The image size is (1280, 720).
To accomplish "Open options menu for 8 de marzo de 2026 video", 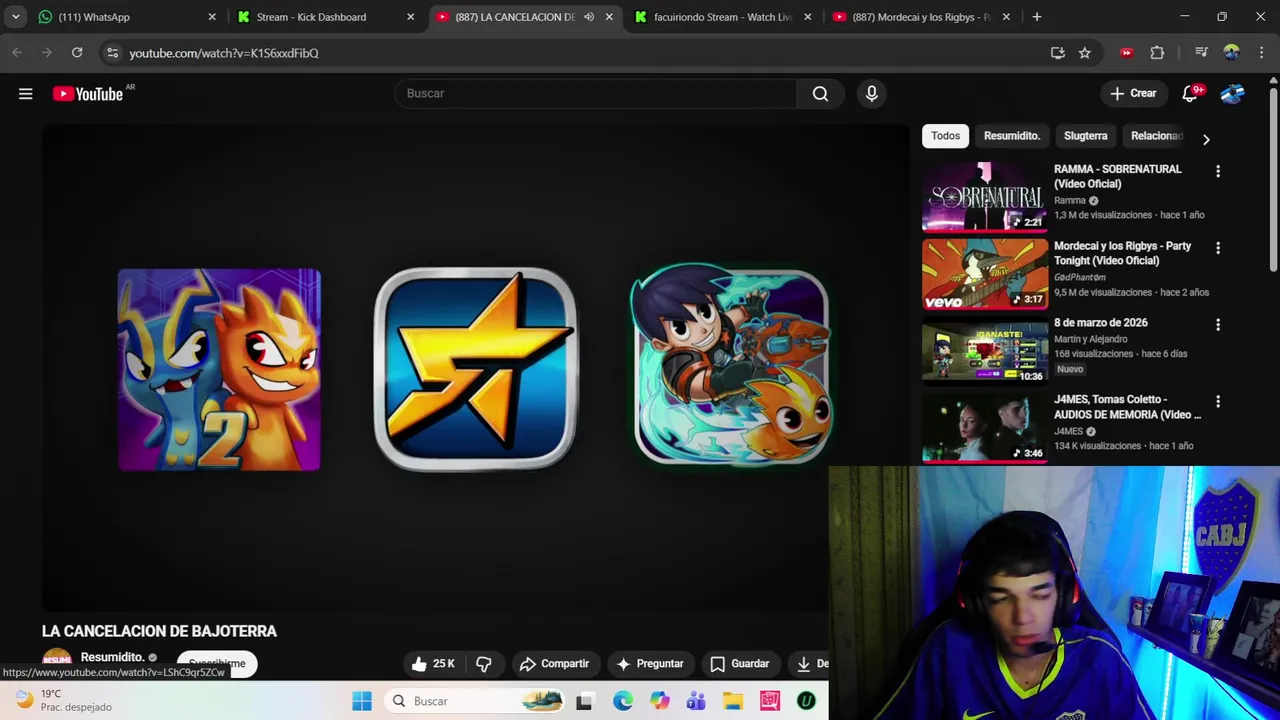I will coord(1218,324).
